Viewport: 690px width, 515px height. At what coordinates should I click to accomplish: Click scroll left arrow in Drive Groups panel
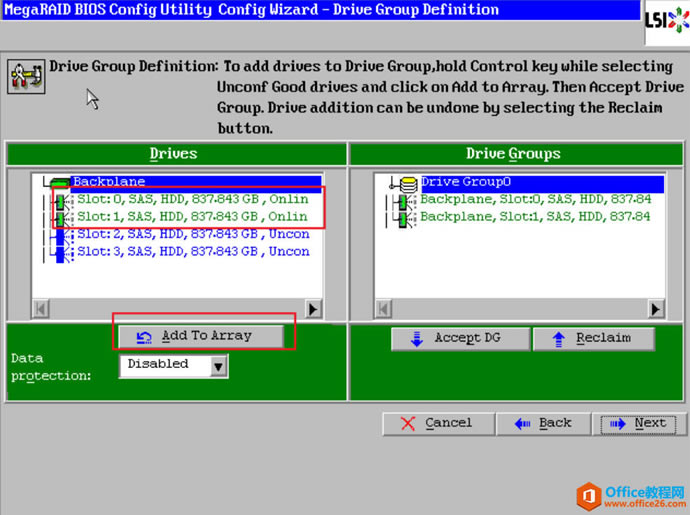point(383,309)
